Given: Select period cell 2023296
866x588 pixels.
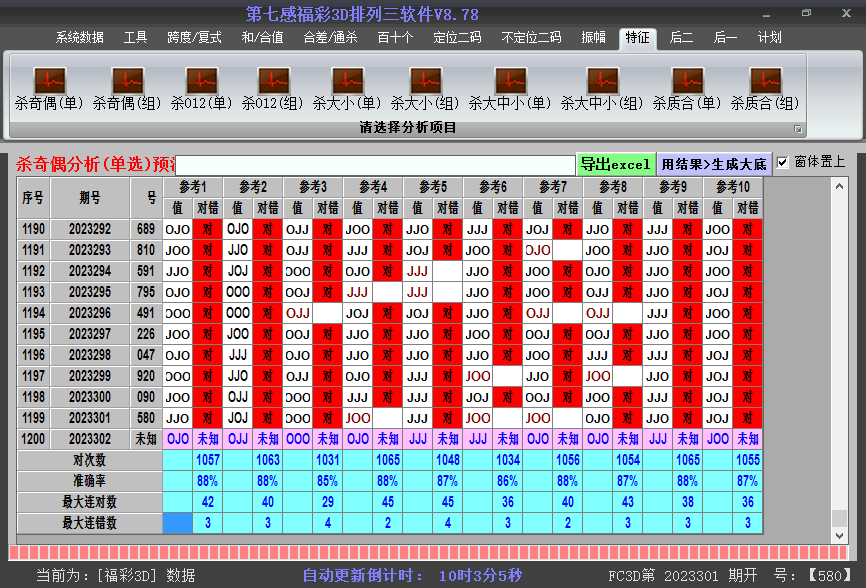Looking at the screenshot, I should [x=90, y=313].
